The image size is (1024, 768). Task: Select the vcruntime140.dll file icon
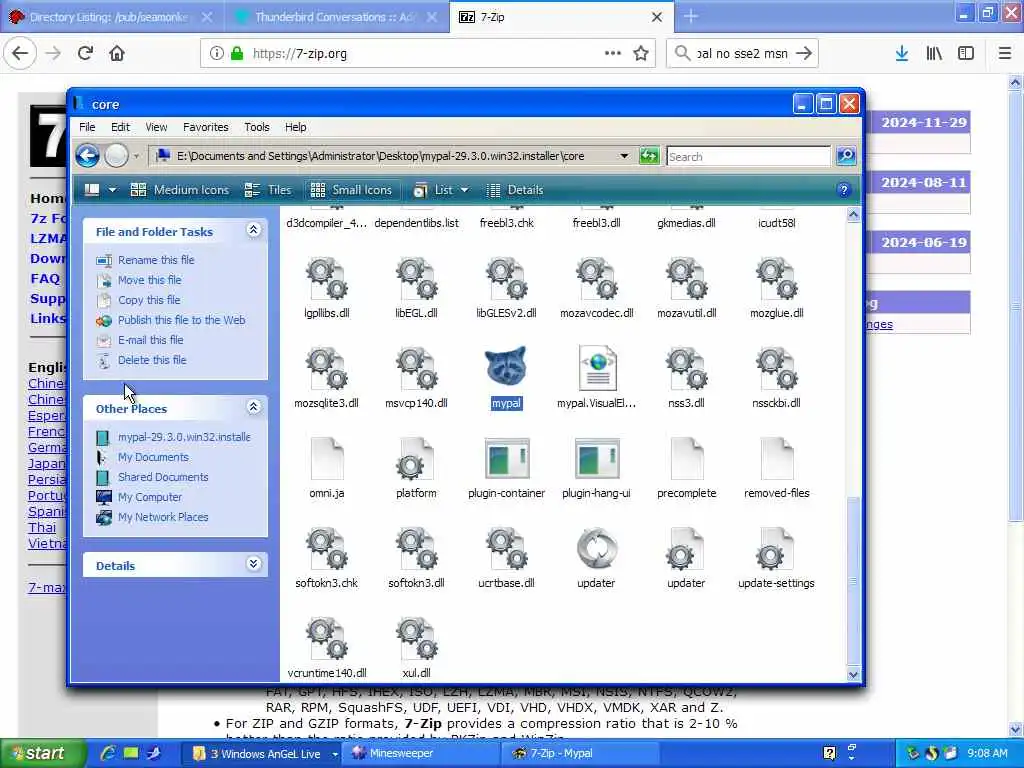(326, 639)
